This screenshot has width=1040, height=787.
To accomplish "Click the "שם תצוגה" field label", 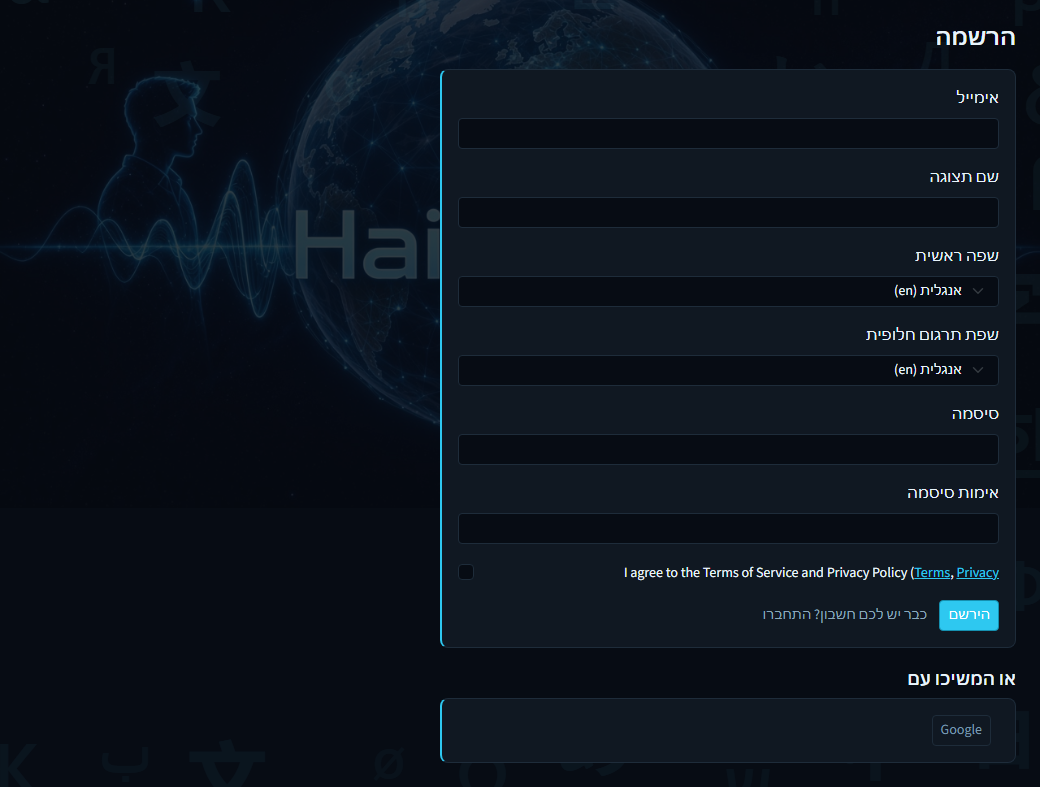I will 964,177.
